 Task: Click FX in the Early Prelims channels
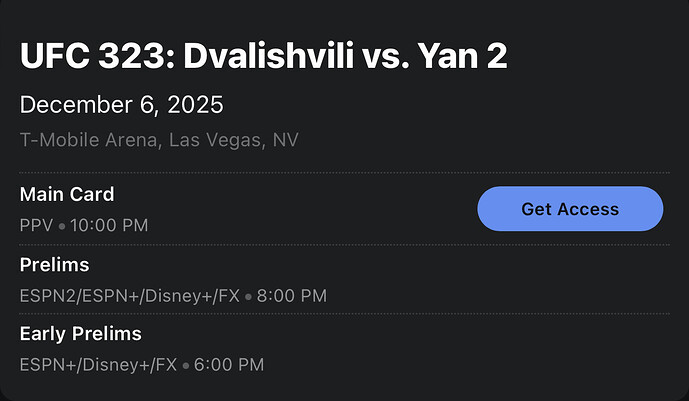tap(163, 365)
